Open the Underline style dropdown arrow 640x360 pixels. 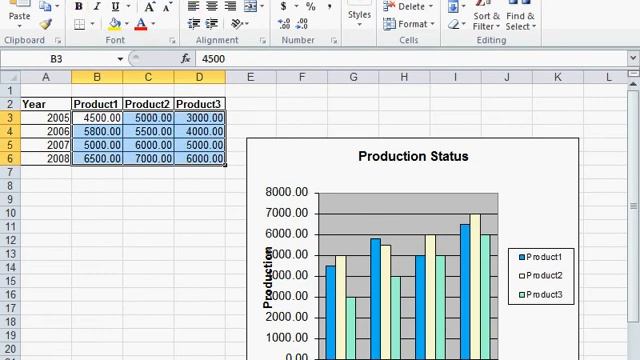pyautogui.click(x=129, y=6)
